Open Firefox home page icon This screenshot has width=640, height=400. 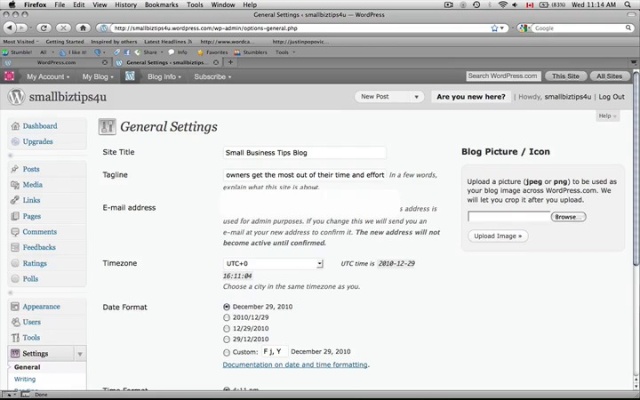coord(83,28)
